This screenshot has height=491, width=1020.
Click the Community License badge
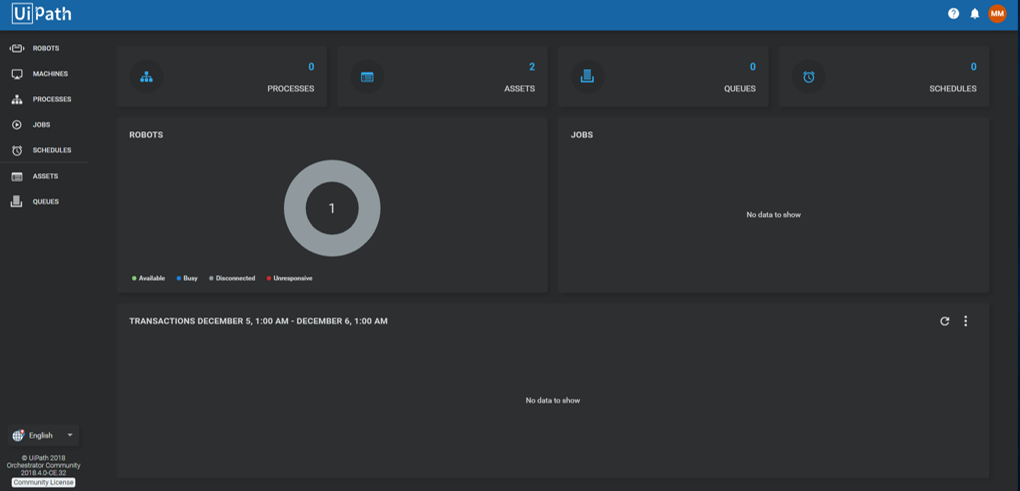tap(44, 483)
